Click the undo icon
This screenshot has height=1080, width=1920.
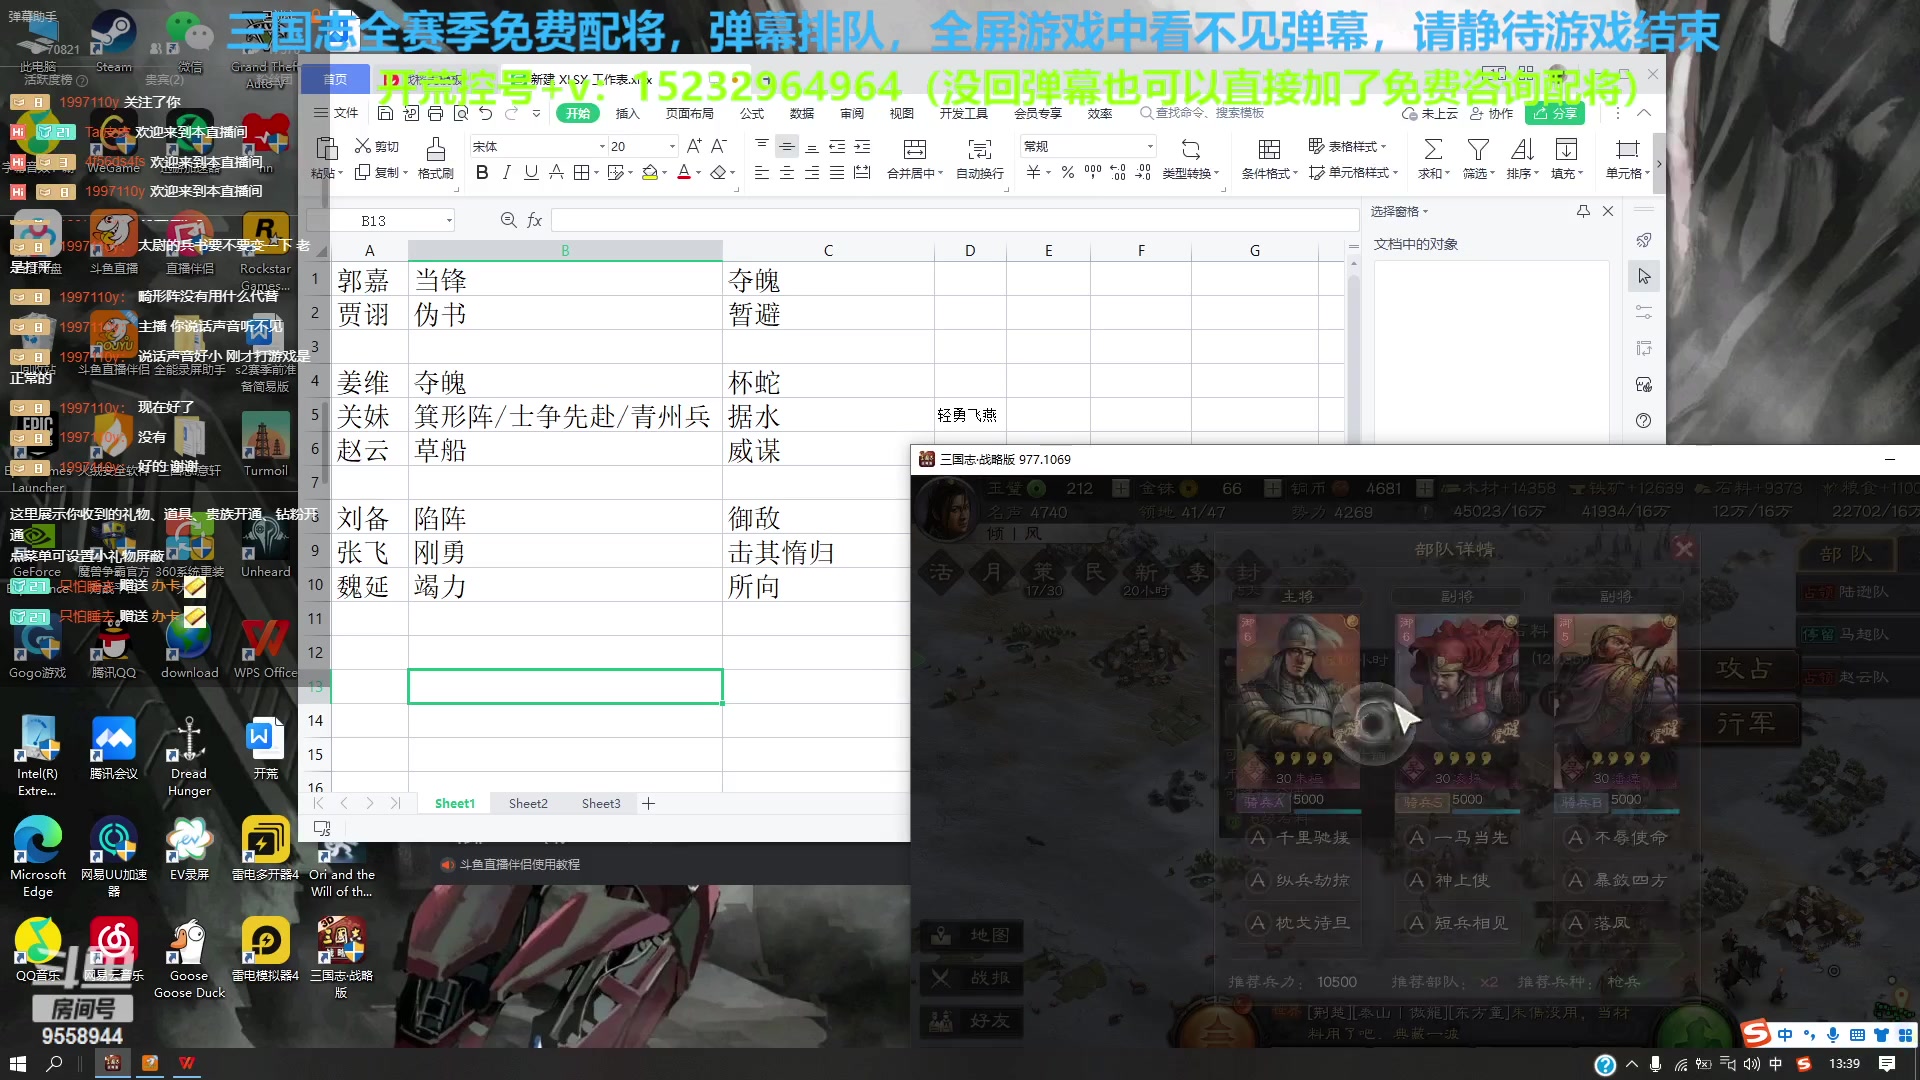(x=487, y=113)
